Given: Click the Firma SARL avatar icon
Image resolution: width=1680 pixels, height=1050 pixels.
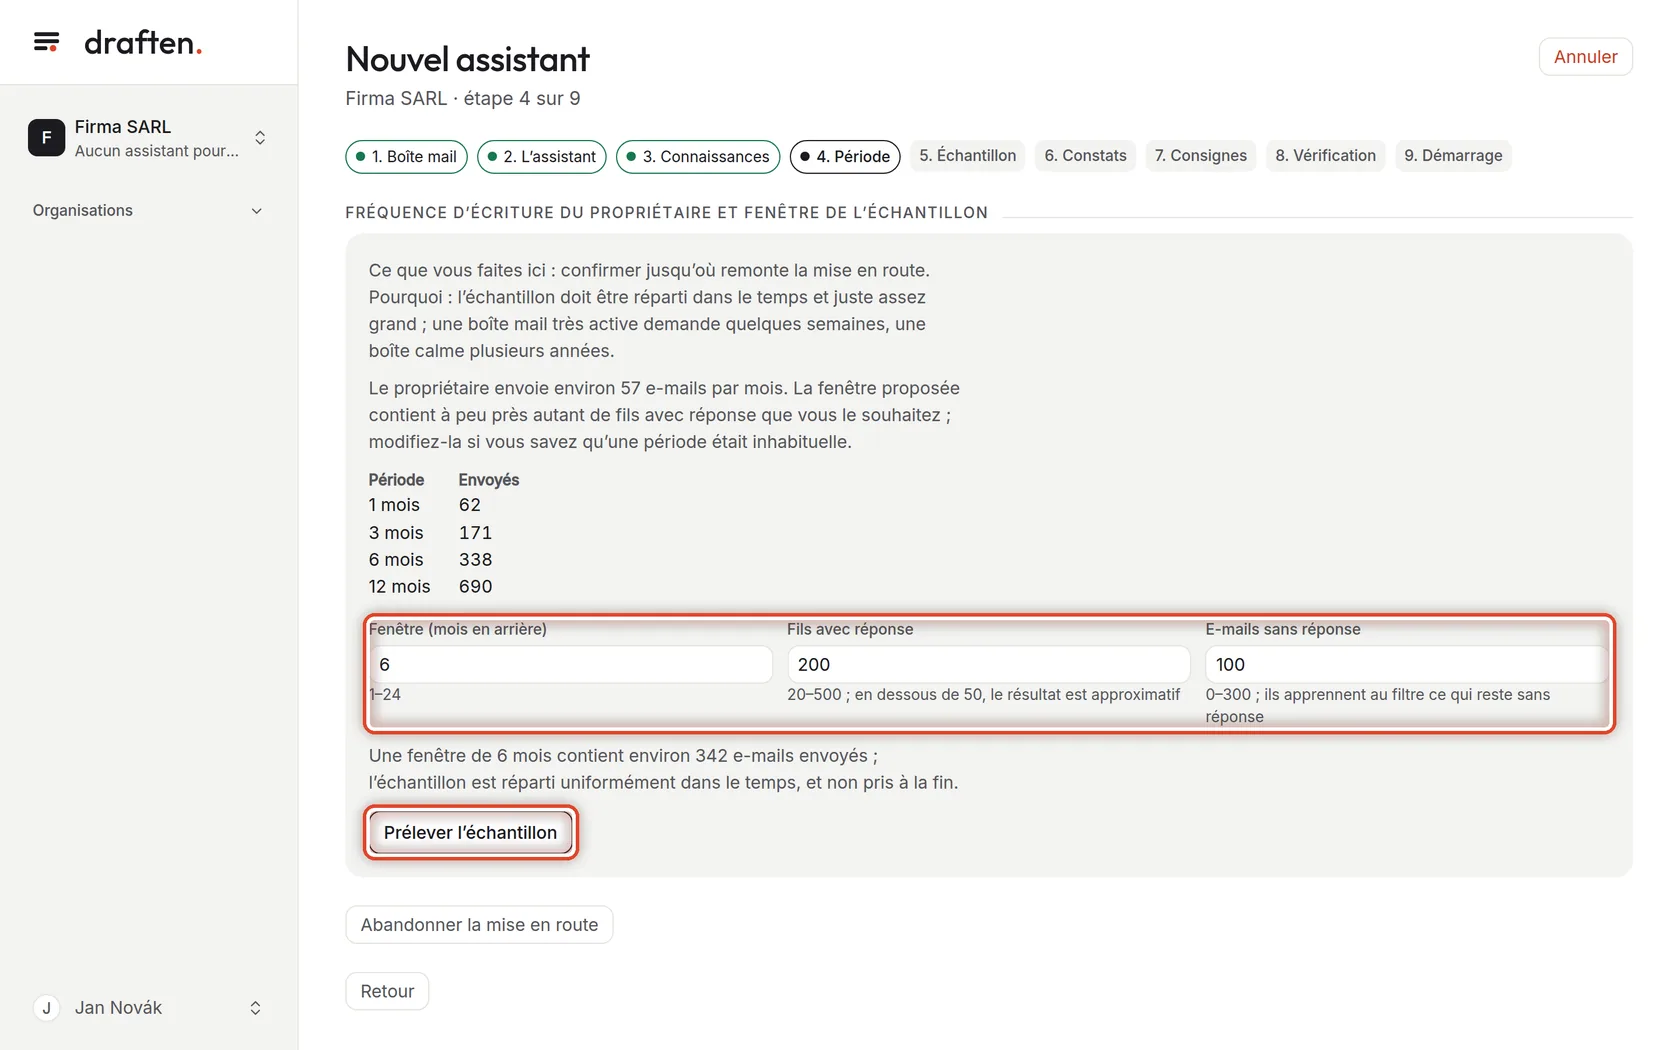Looking at the screenshot, I should pos(46,138).
